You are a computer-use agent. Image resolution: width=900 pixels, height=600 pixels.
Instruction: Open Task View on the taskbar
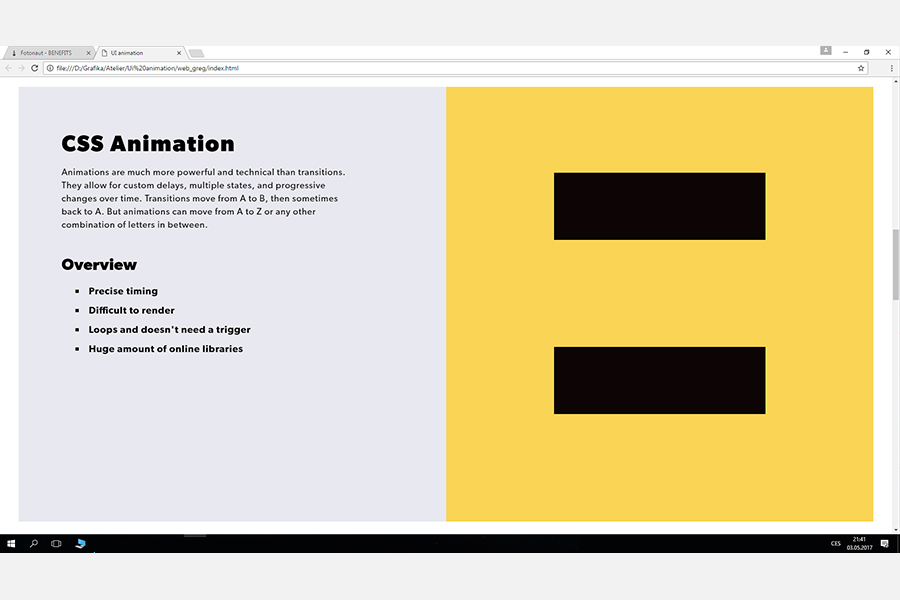(x=56, y=543)
